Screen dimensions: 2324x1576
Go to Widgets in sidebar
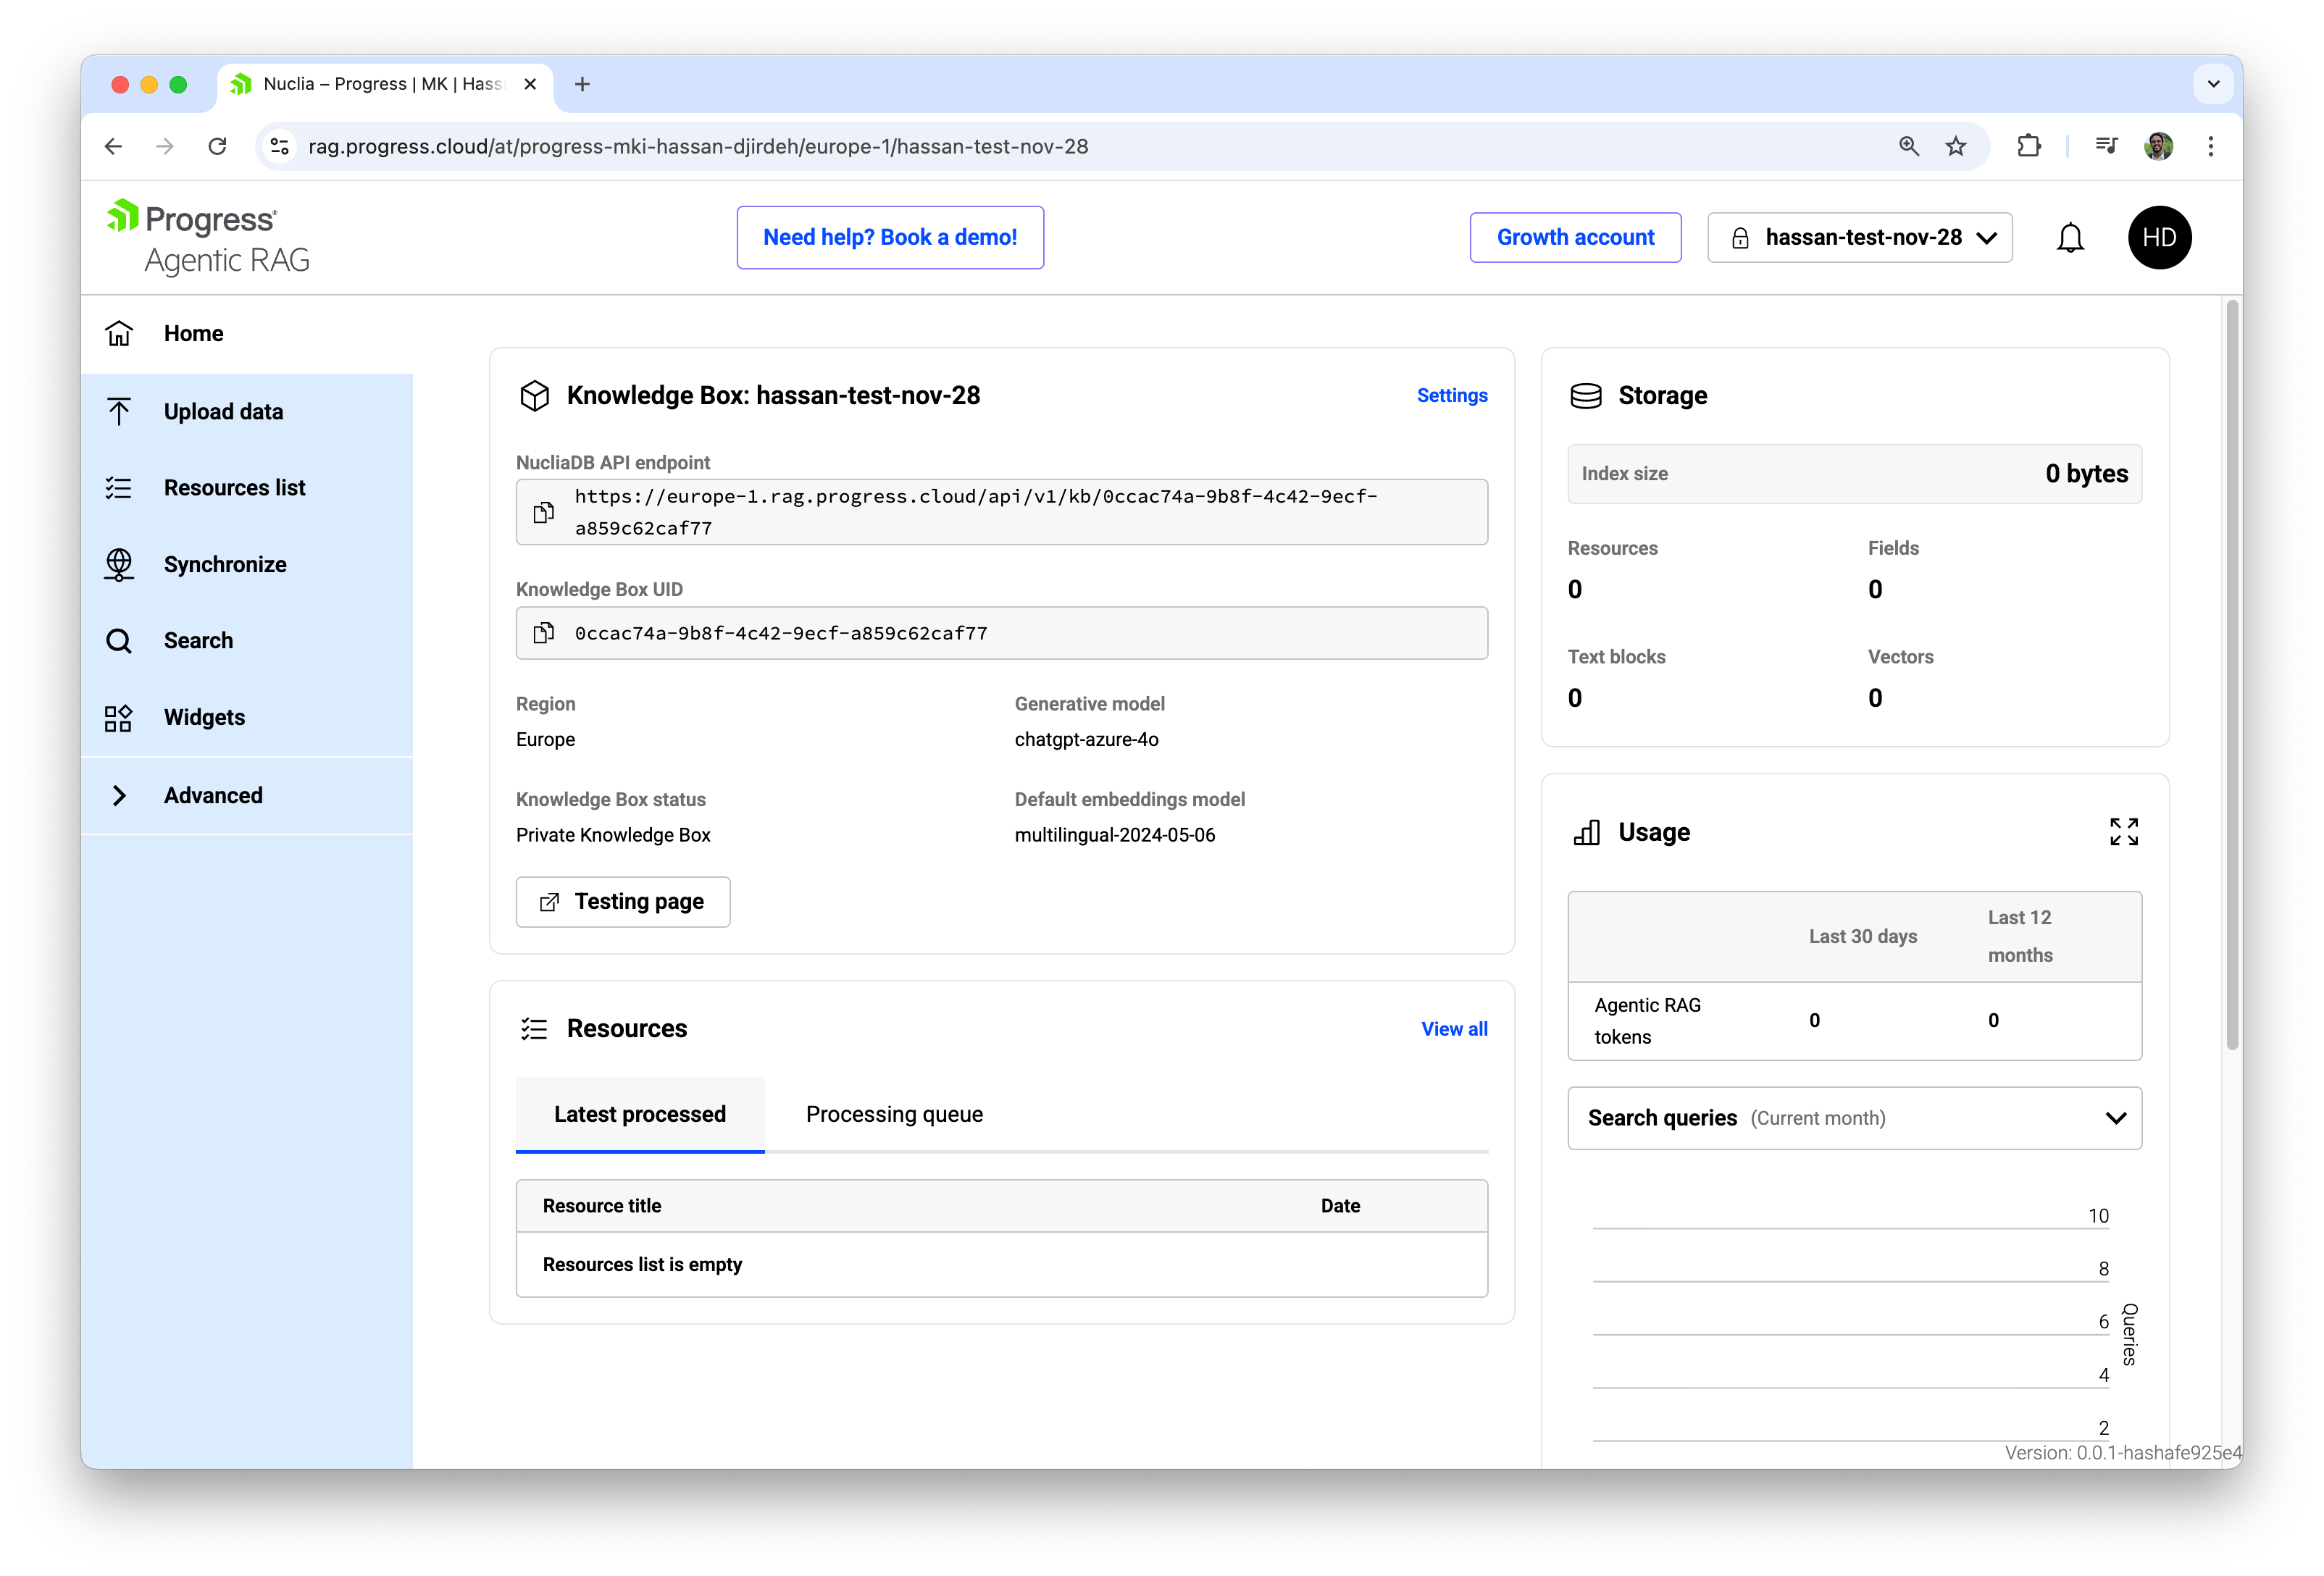pos(204,717)
